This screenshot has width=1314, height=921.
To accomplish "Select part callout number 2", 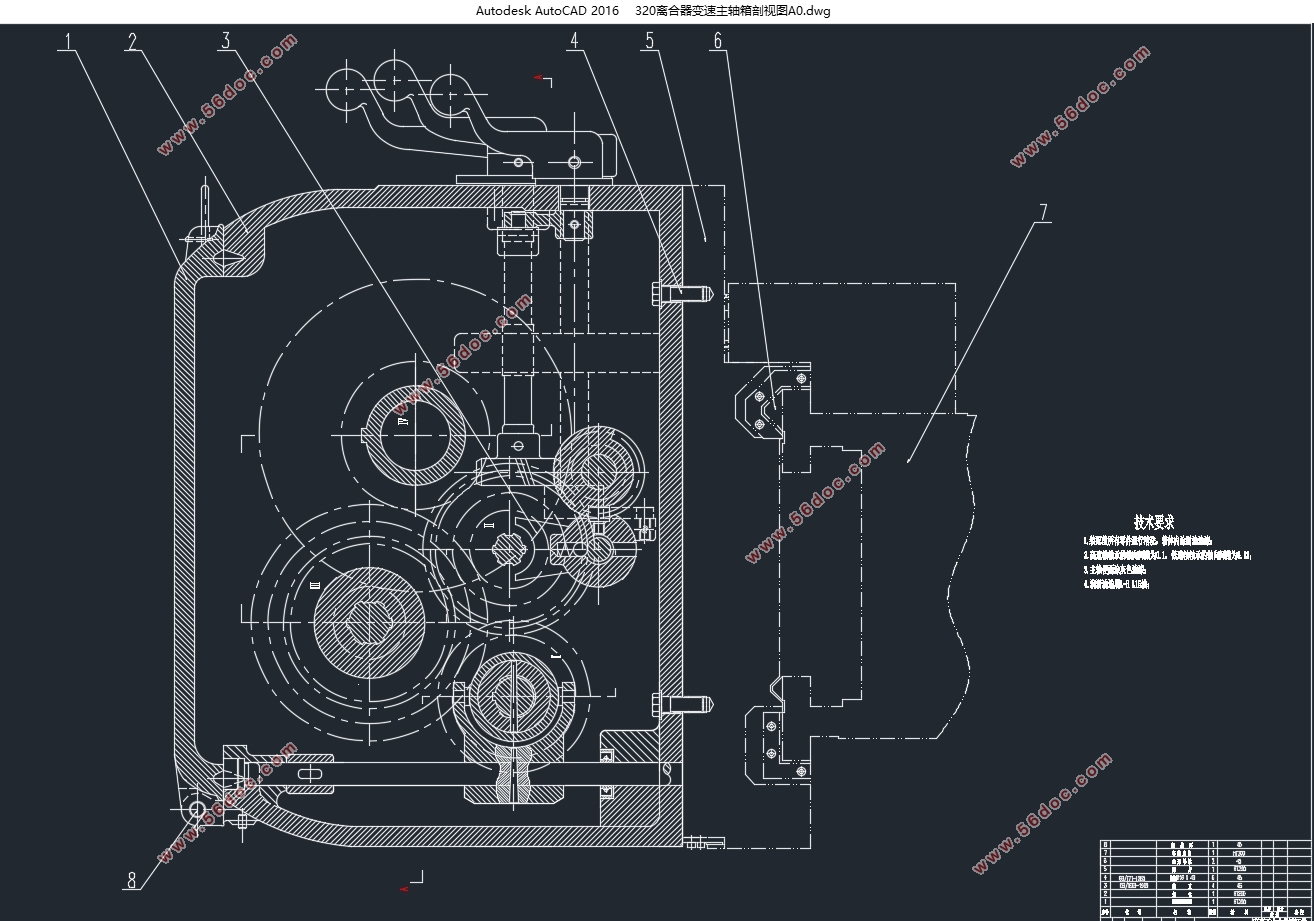I will [x=132, y=41].
